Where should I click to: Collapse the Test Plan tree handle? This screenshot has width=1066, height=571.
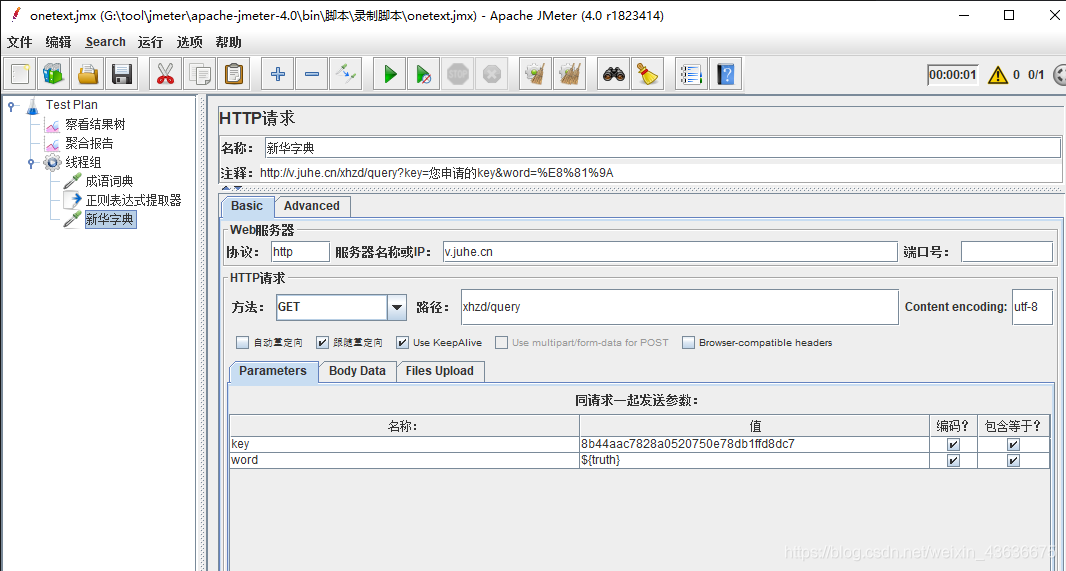(12, 105)
